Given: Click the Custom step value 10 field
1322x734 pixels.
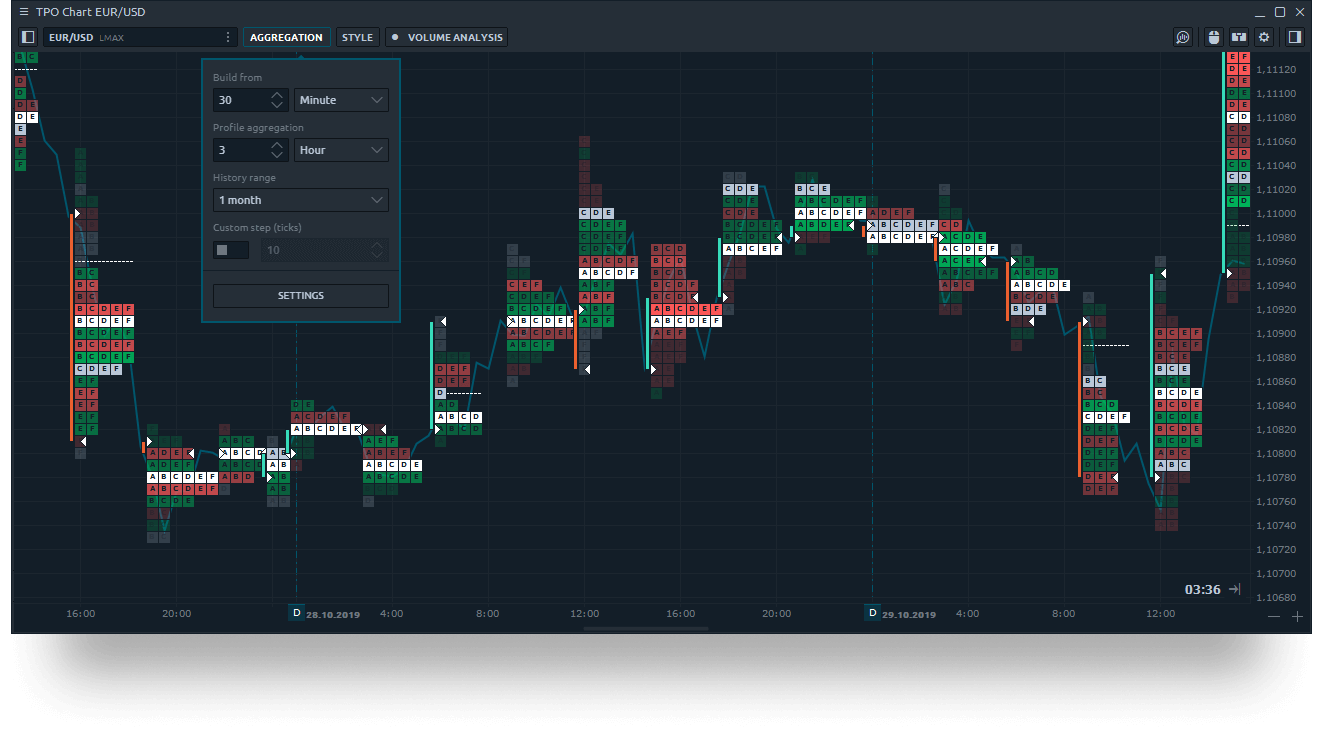Looking at the screenshot, I should pyautogui.click(x=324, y=250).
